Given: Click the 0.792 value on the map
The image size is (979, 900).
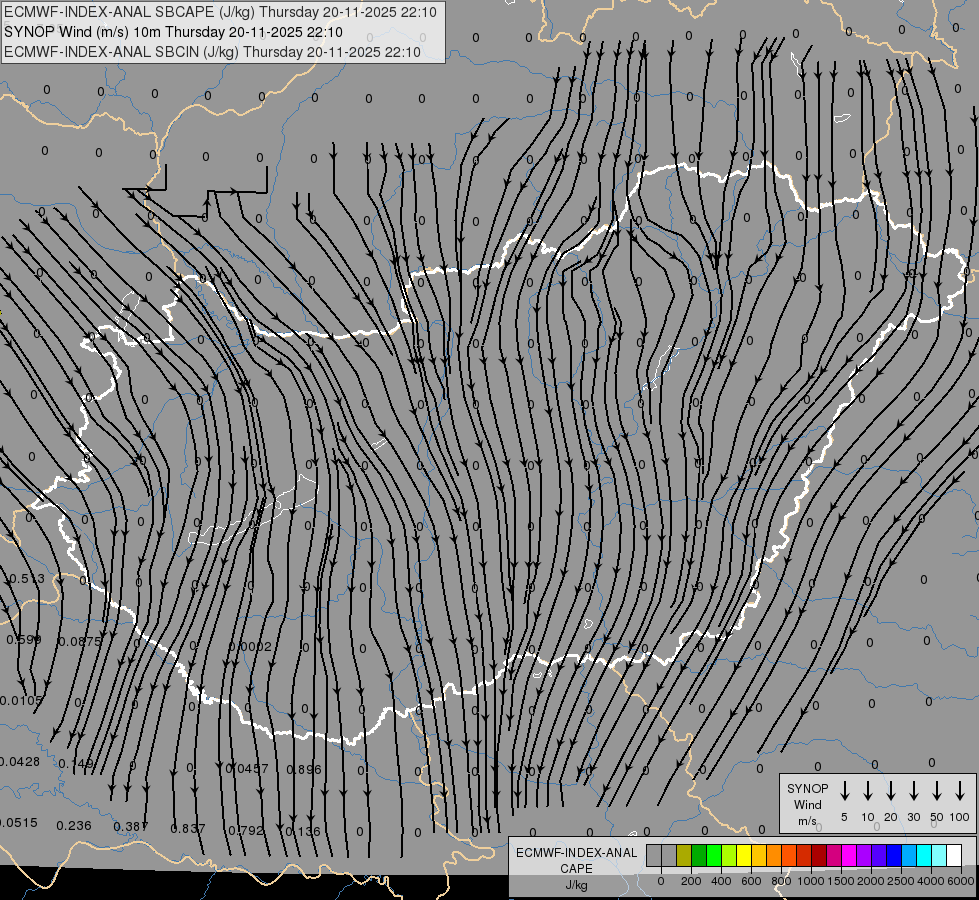Looking at the screenshot, I should coord(245,831).
